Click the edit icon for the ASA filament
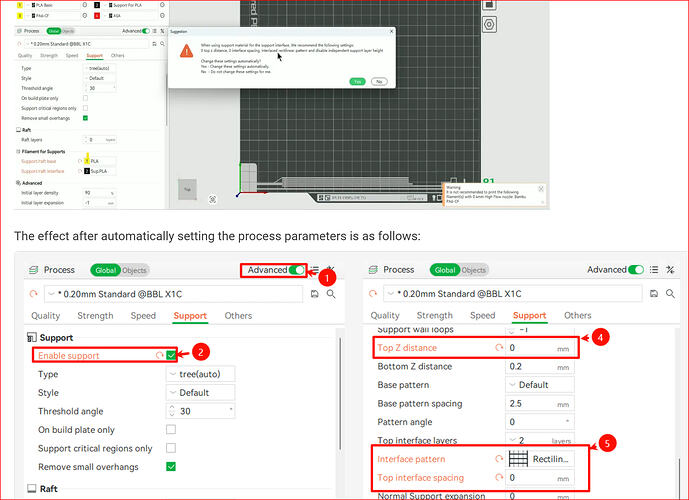This screenshot has width=689, height=500. coord(162,15)
